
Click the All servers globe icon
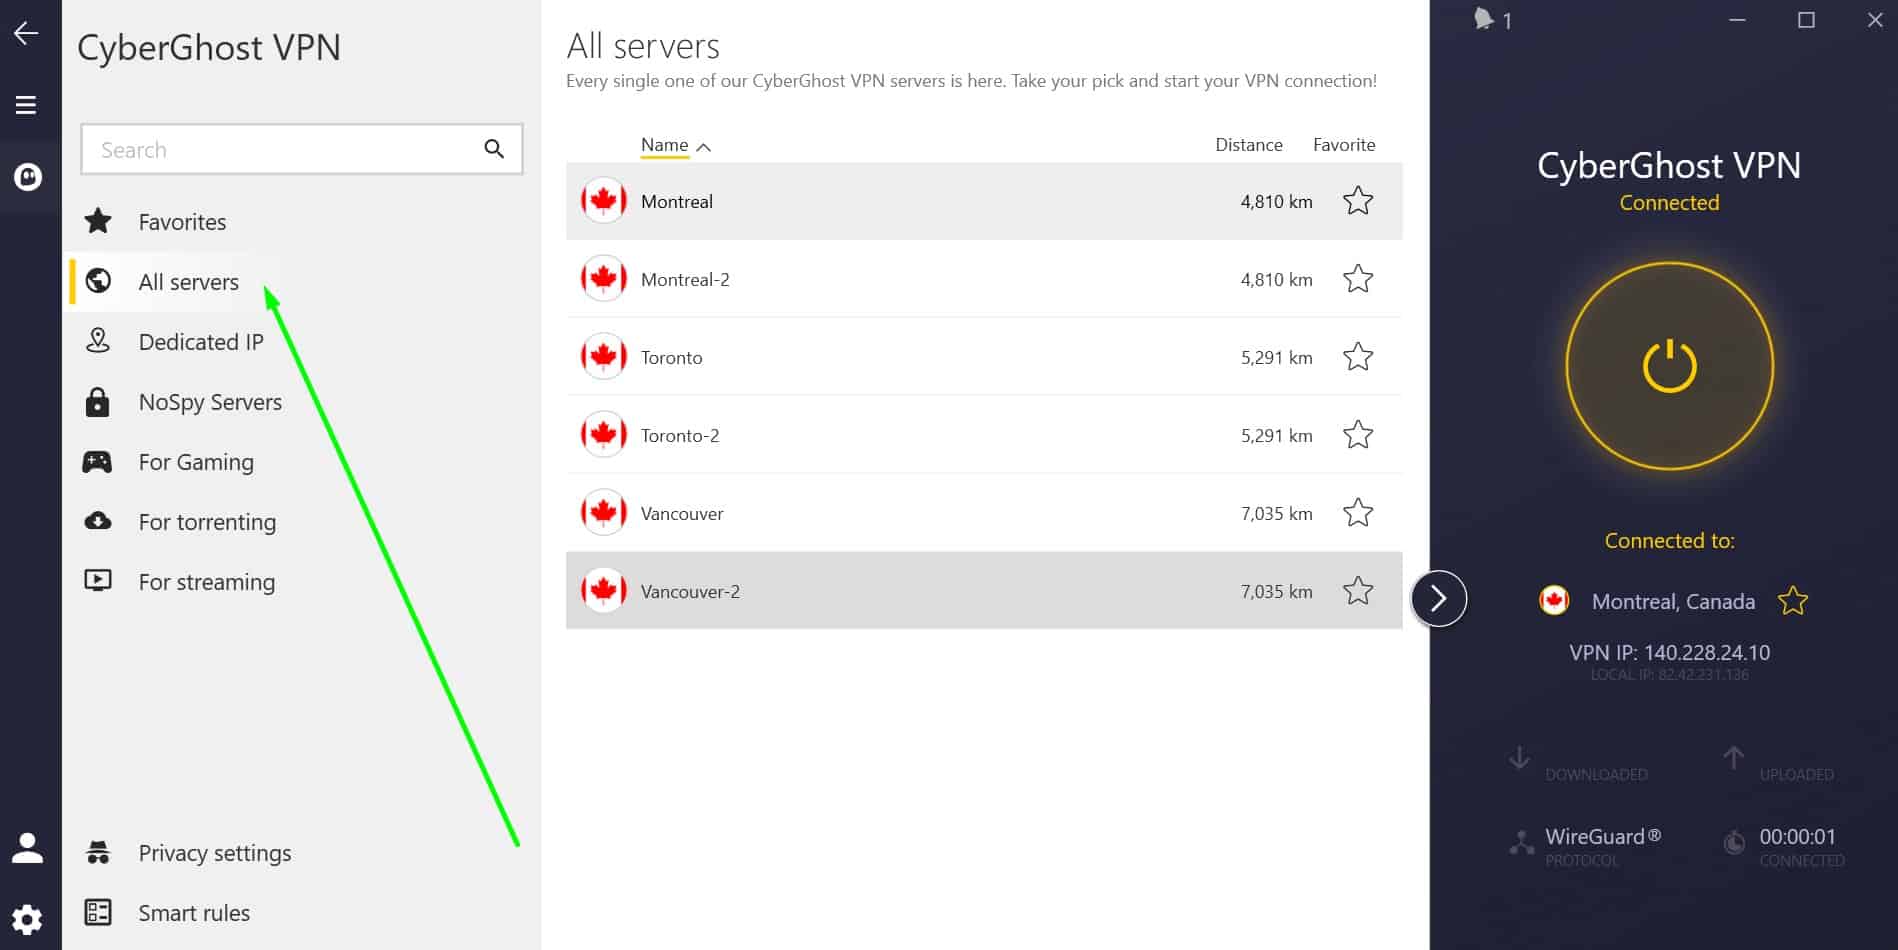click(98, 281)
